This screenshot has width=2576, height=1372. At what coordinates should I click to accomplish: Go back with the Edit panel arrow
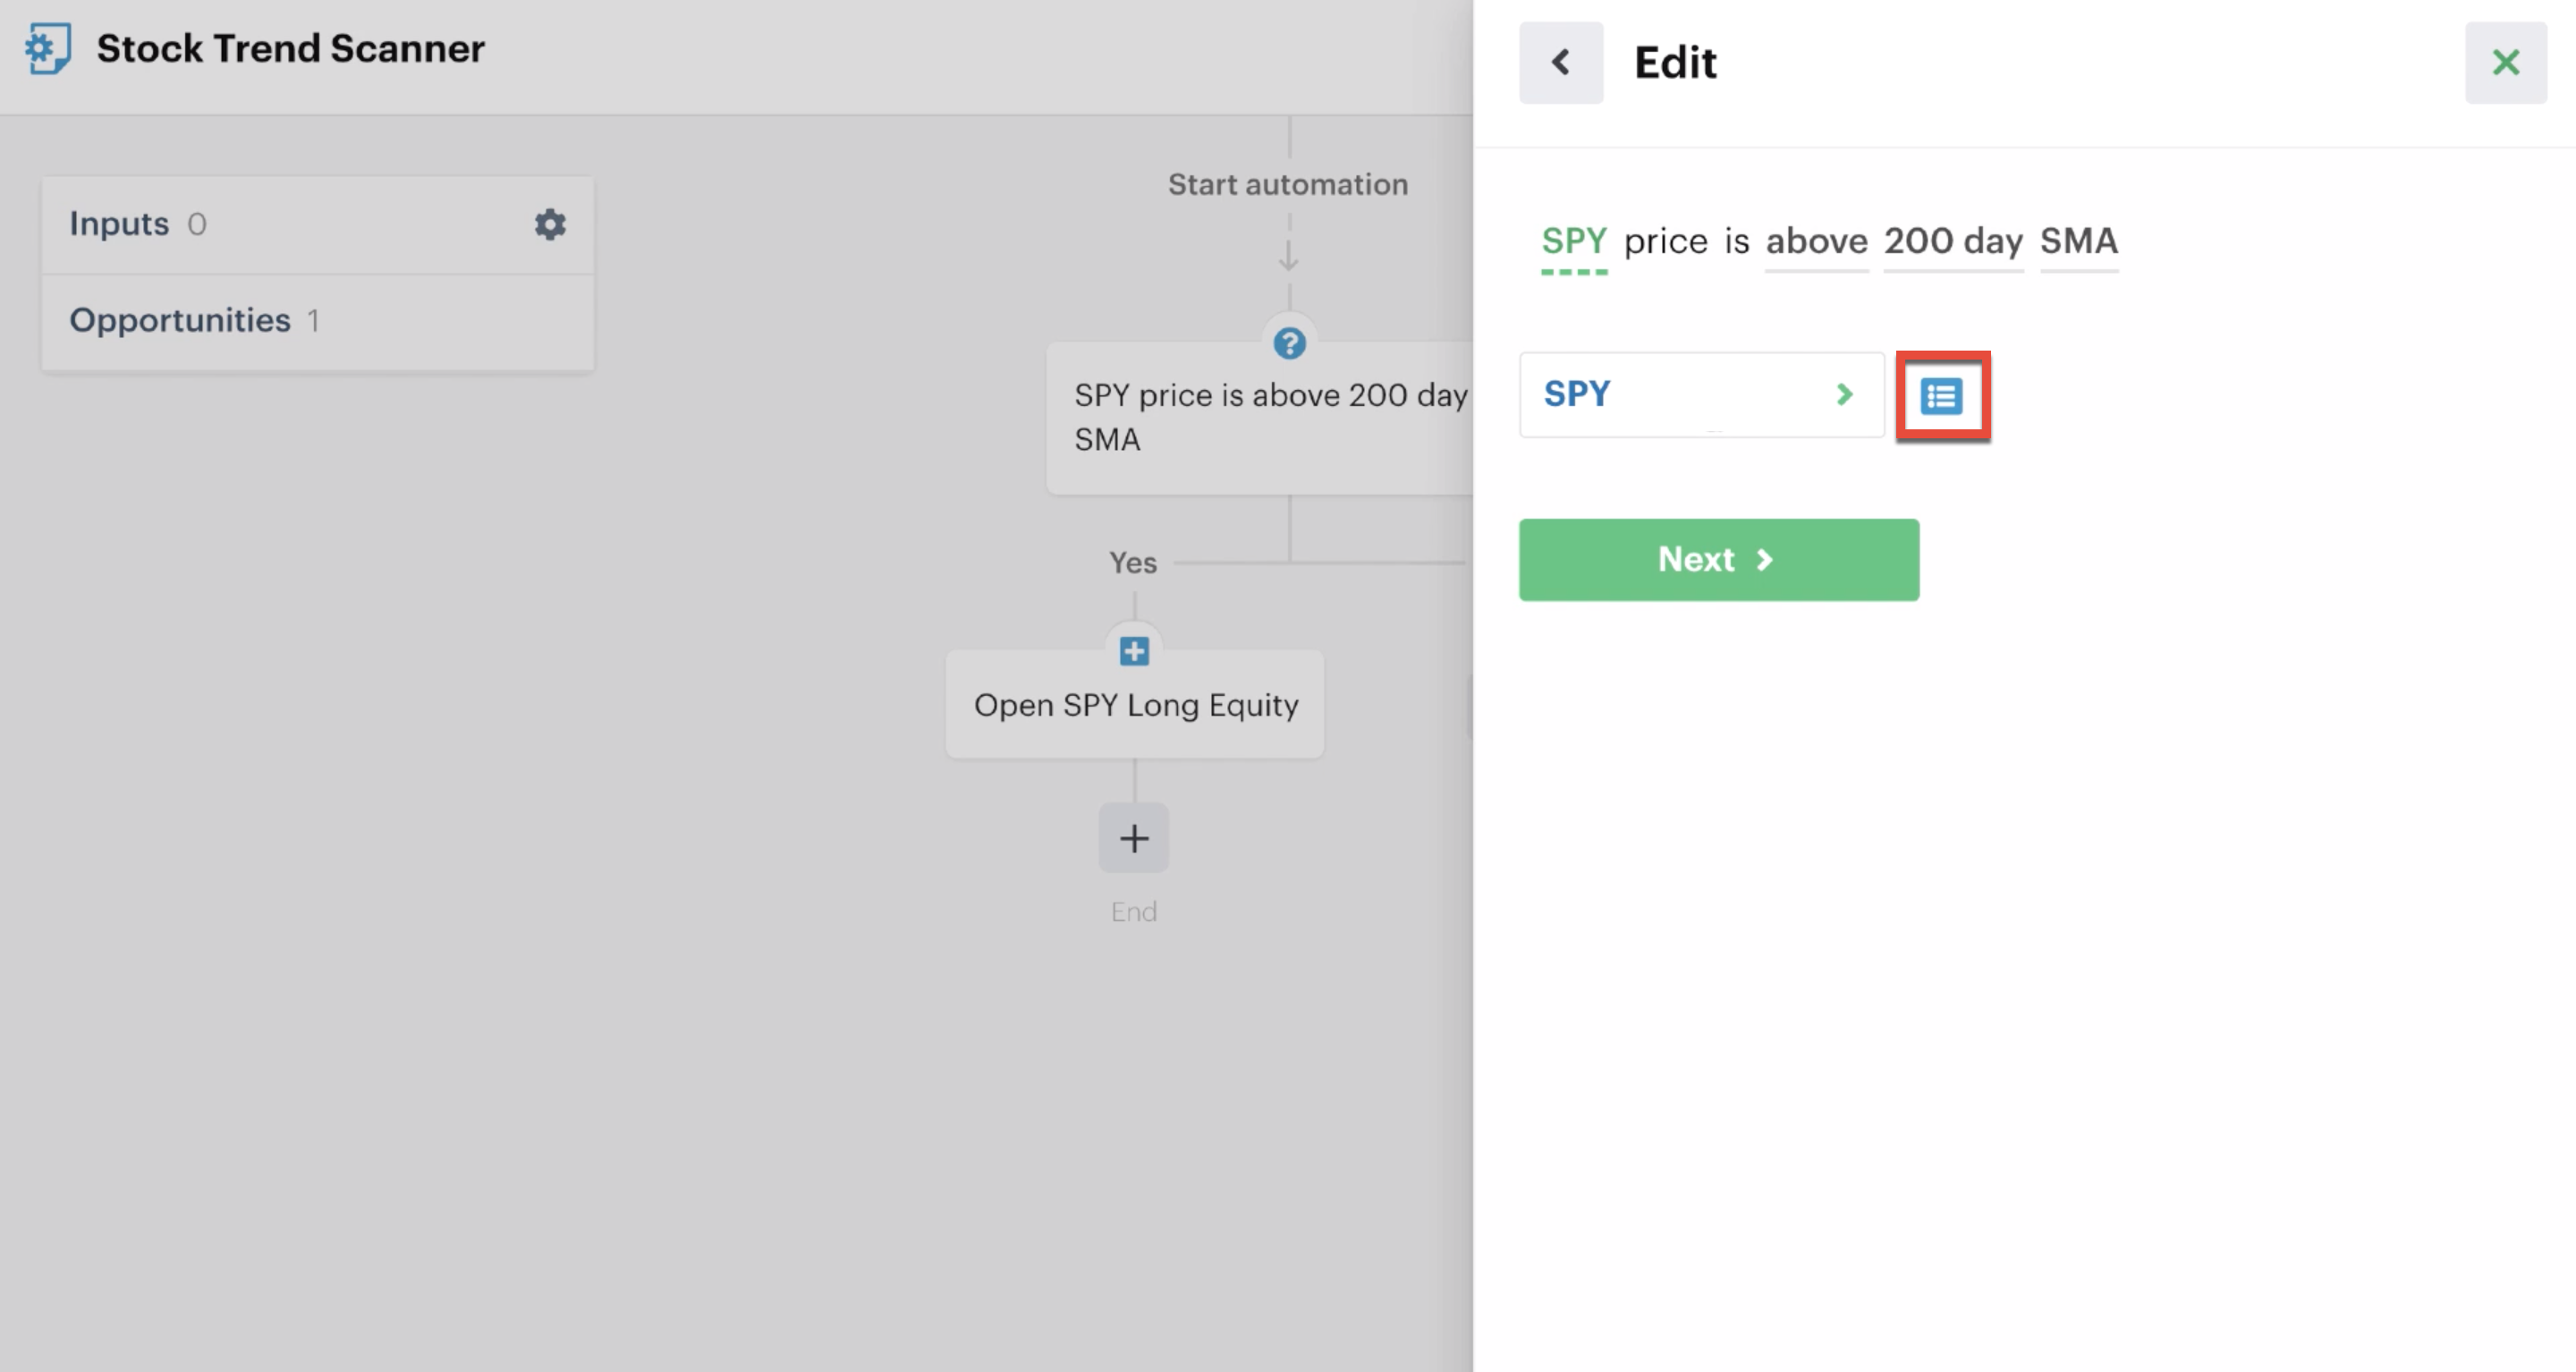pyautogui.click(x=1561, y=63)
